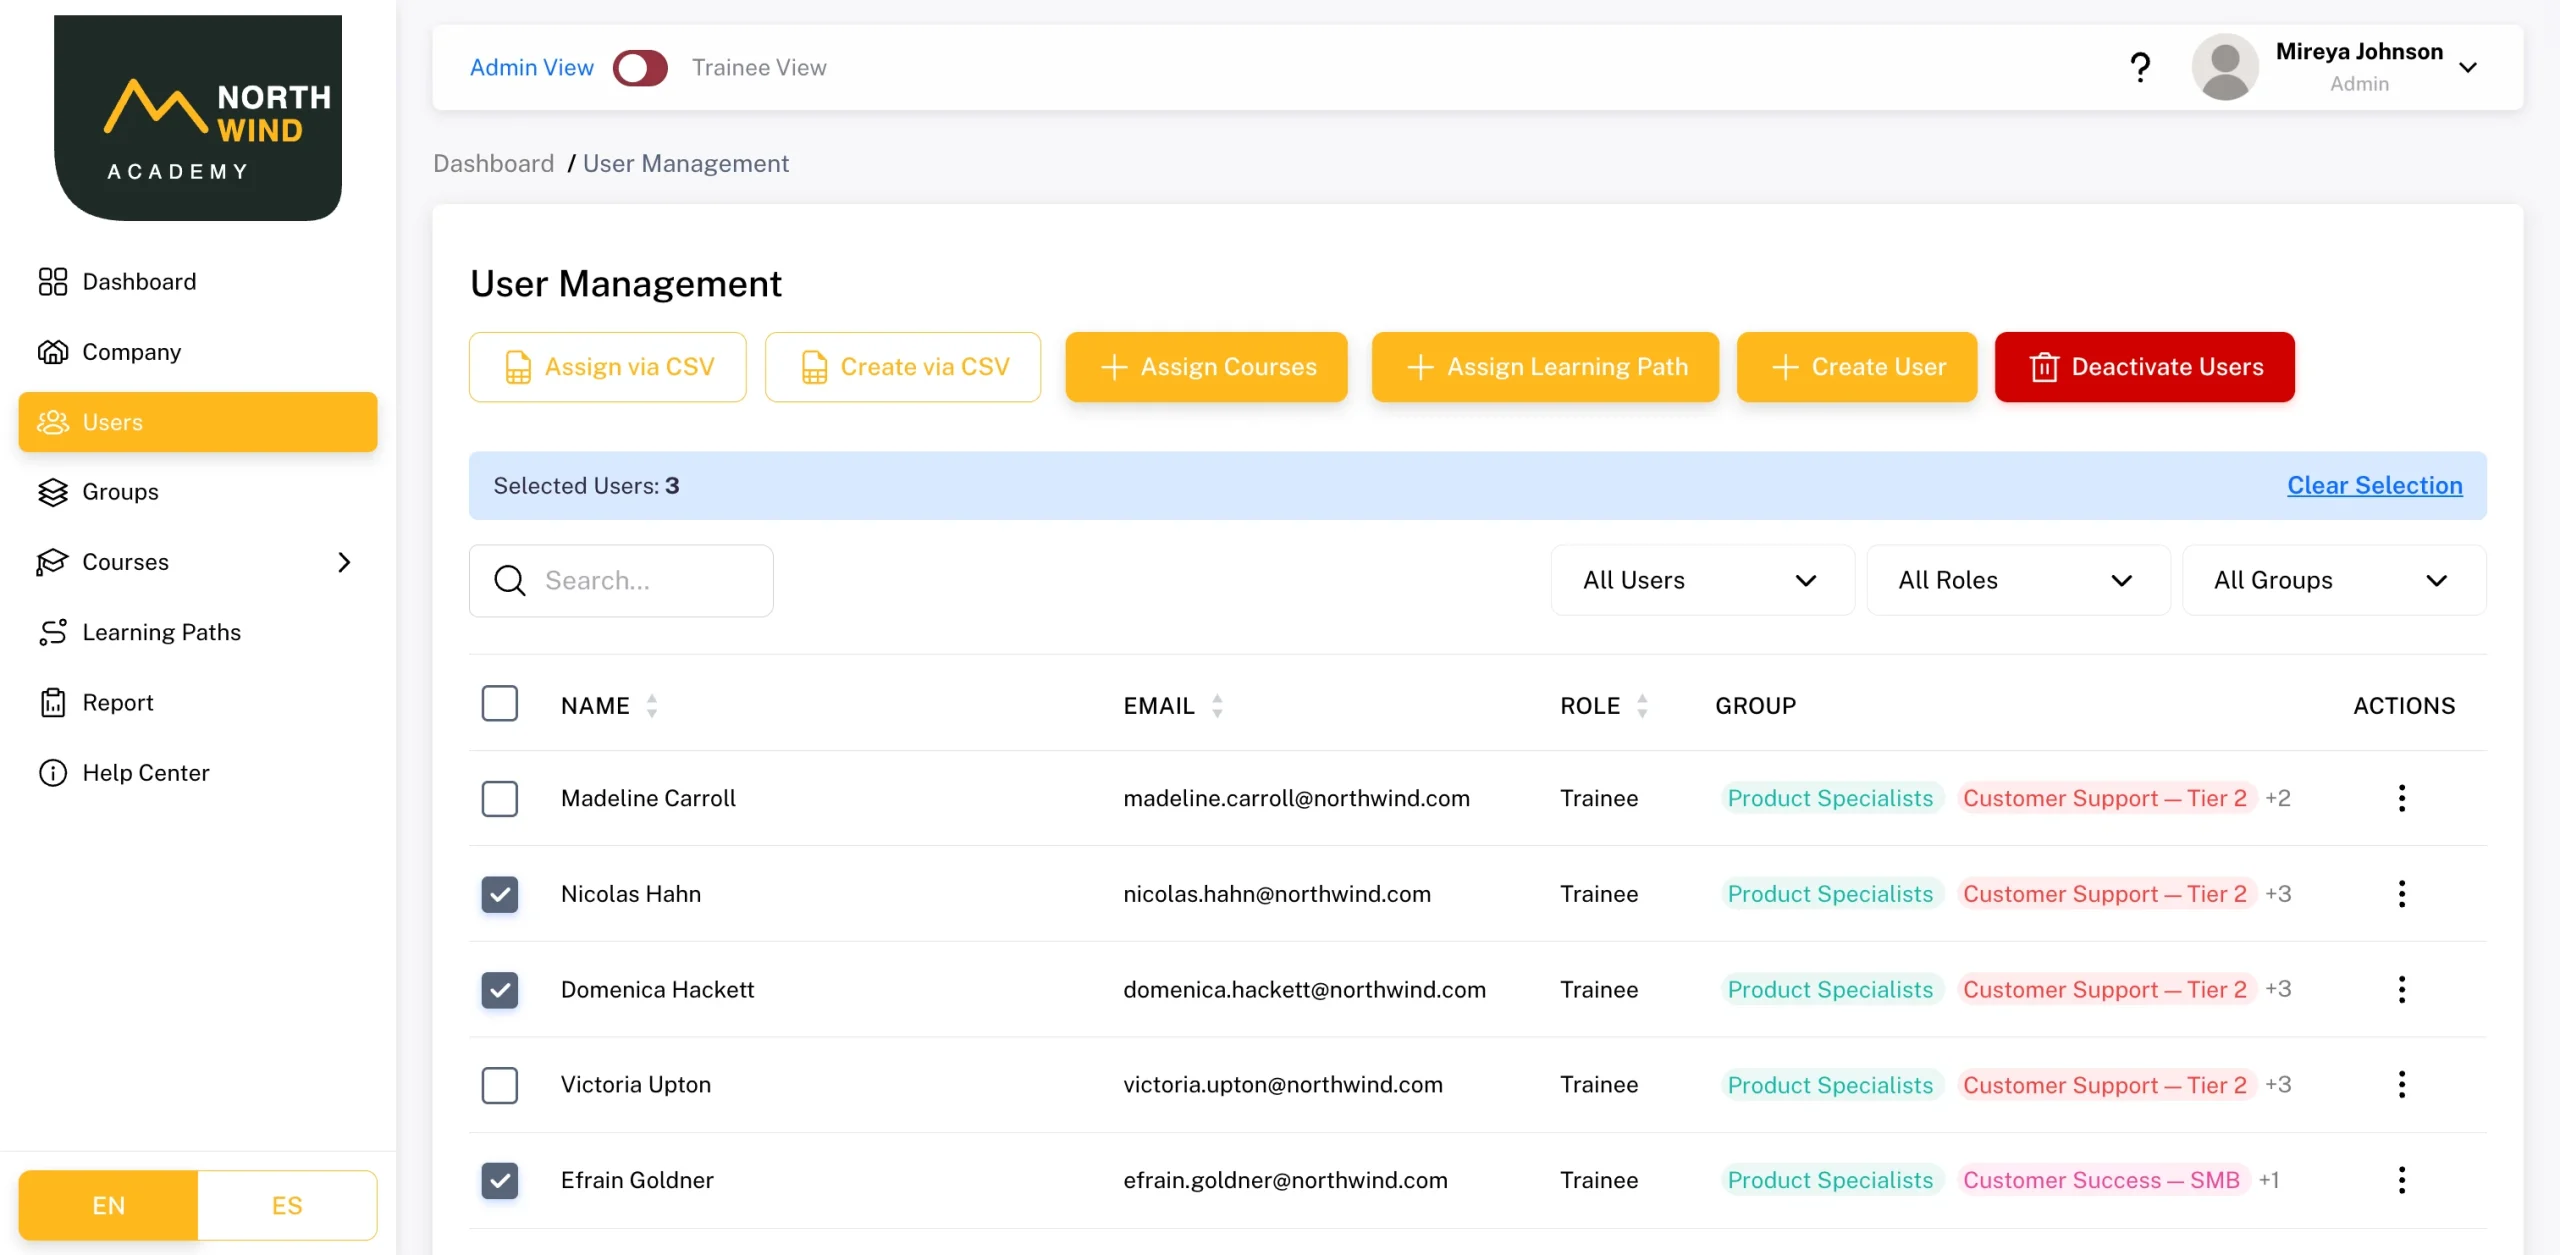
Task: Open Report in sidebar
Action: [198, 702]
